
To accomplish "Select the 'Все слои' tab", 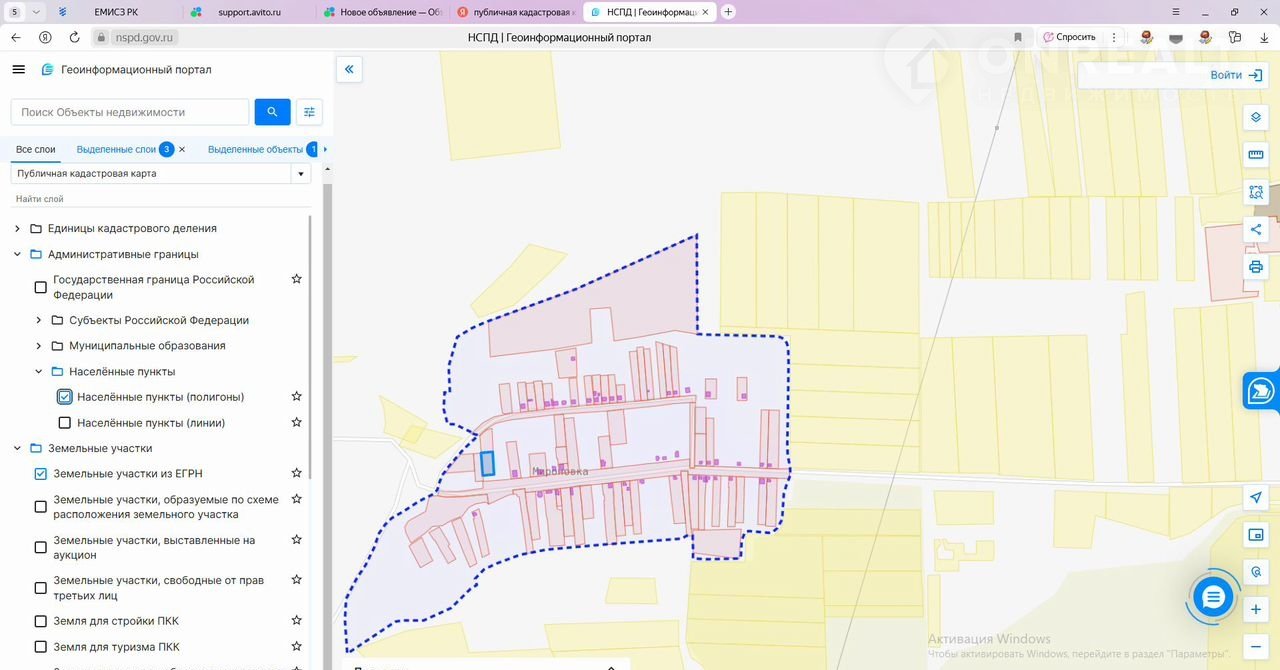I will pos(36,150).
